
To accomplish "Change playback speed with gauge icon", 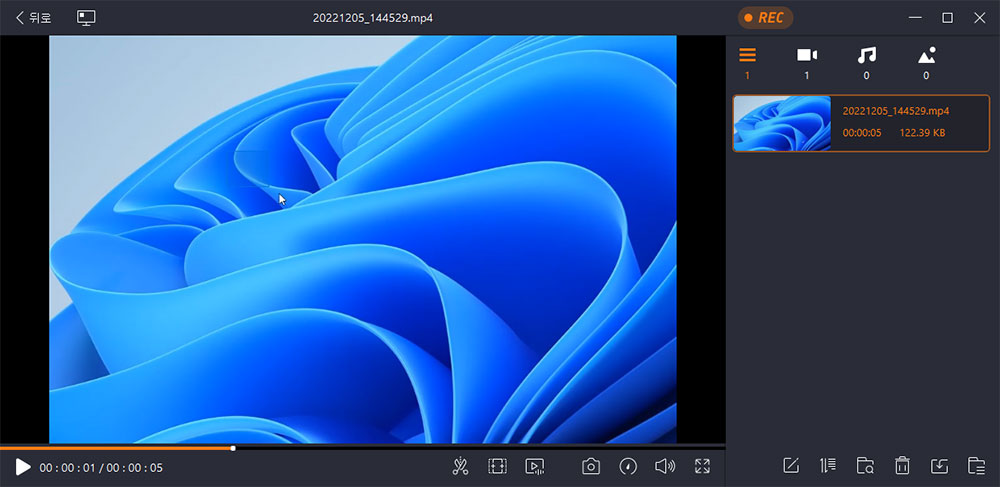I will point(628,467).
